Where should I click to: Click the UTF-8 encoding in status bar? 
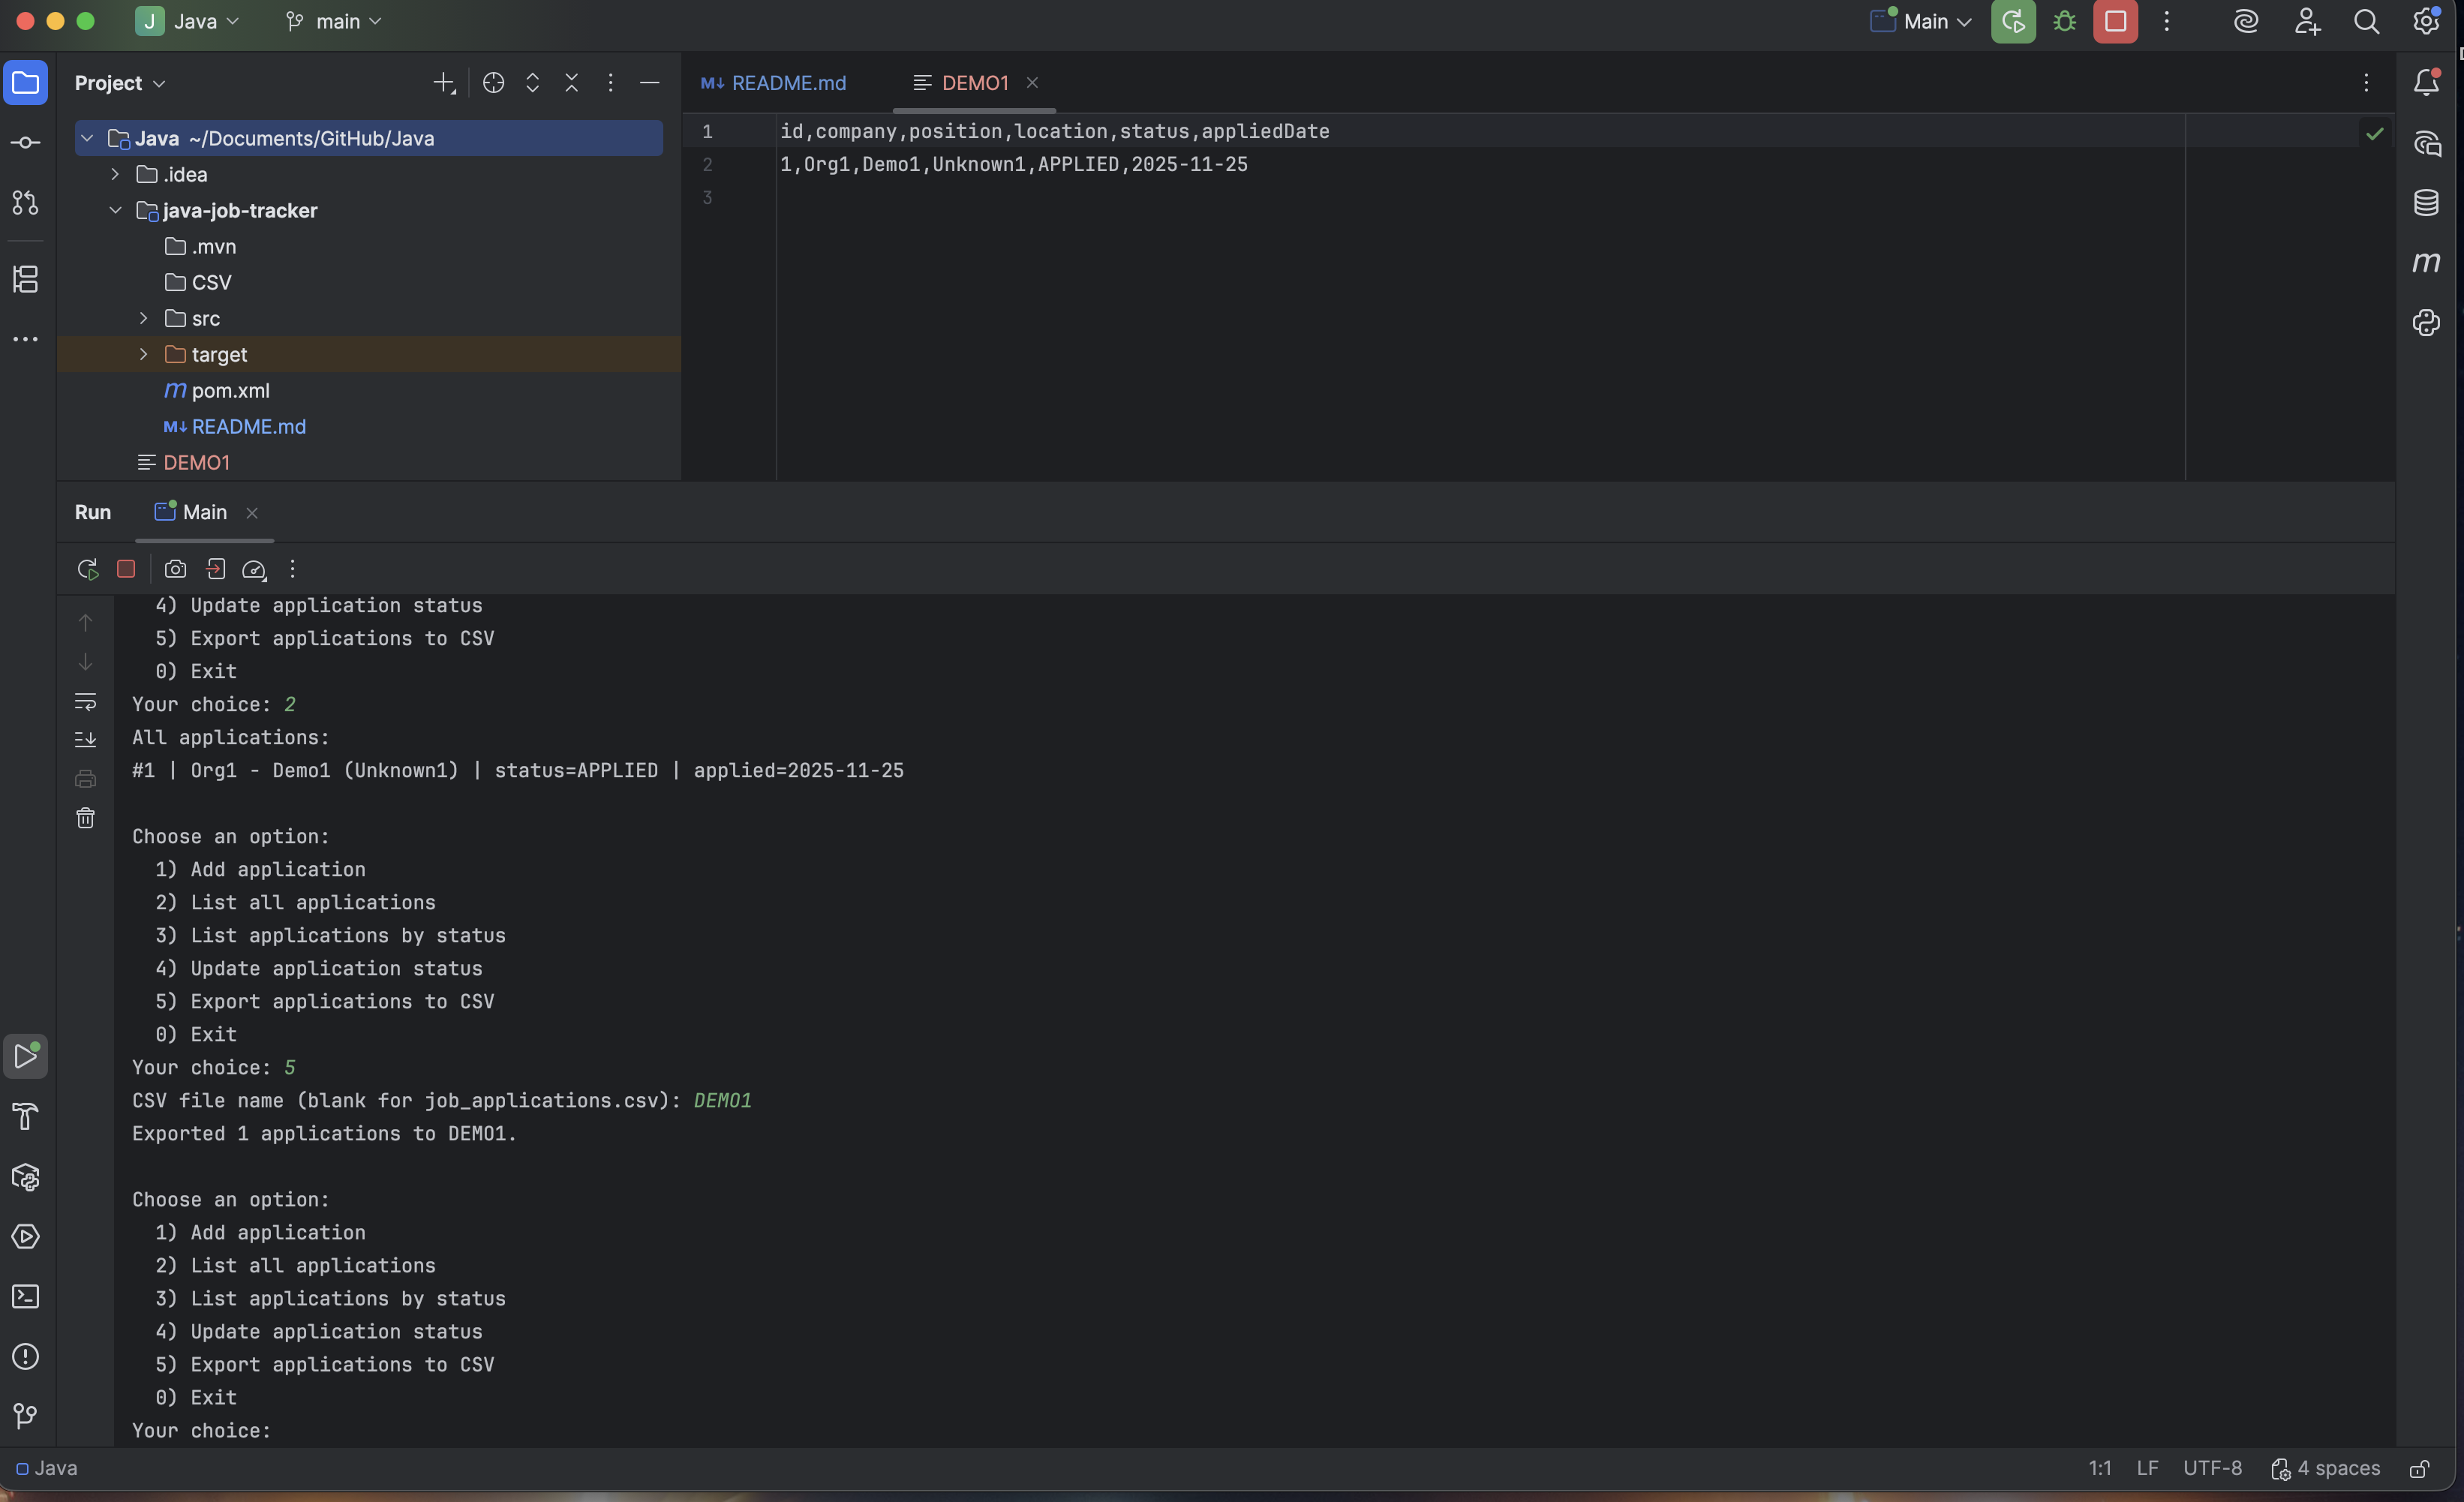[2212, 1468]
